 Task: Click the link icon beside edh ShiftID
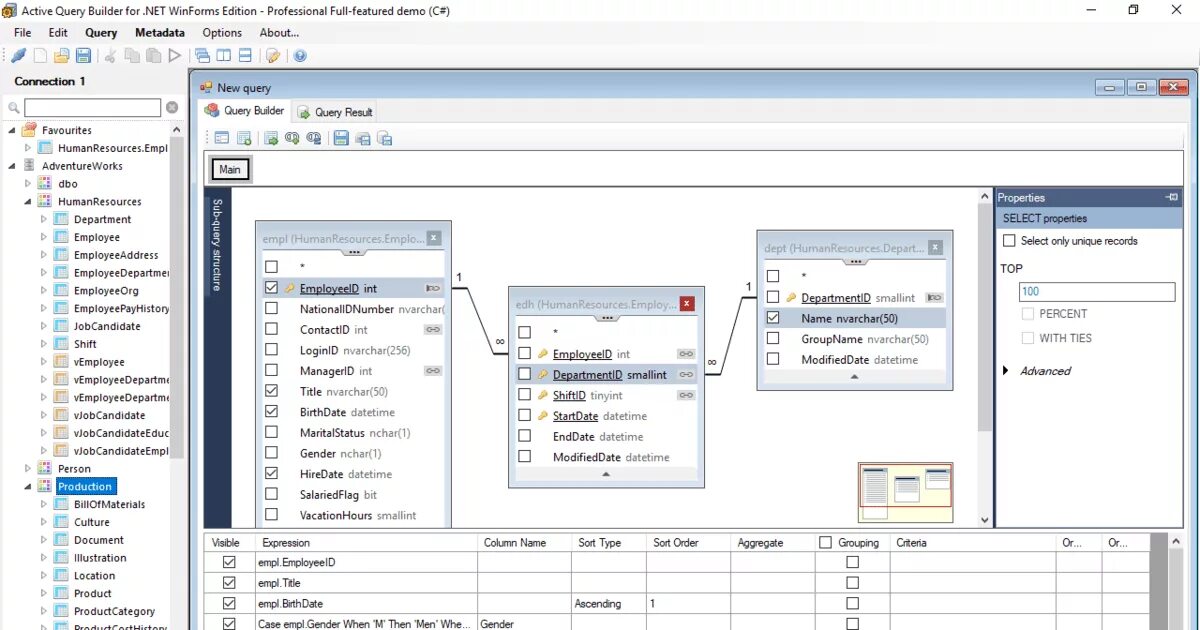[685, 395]
